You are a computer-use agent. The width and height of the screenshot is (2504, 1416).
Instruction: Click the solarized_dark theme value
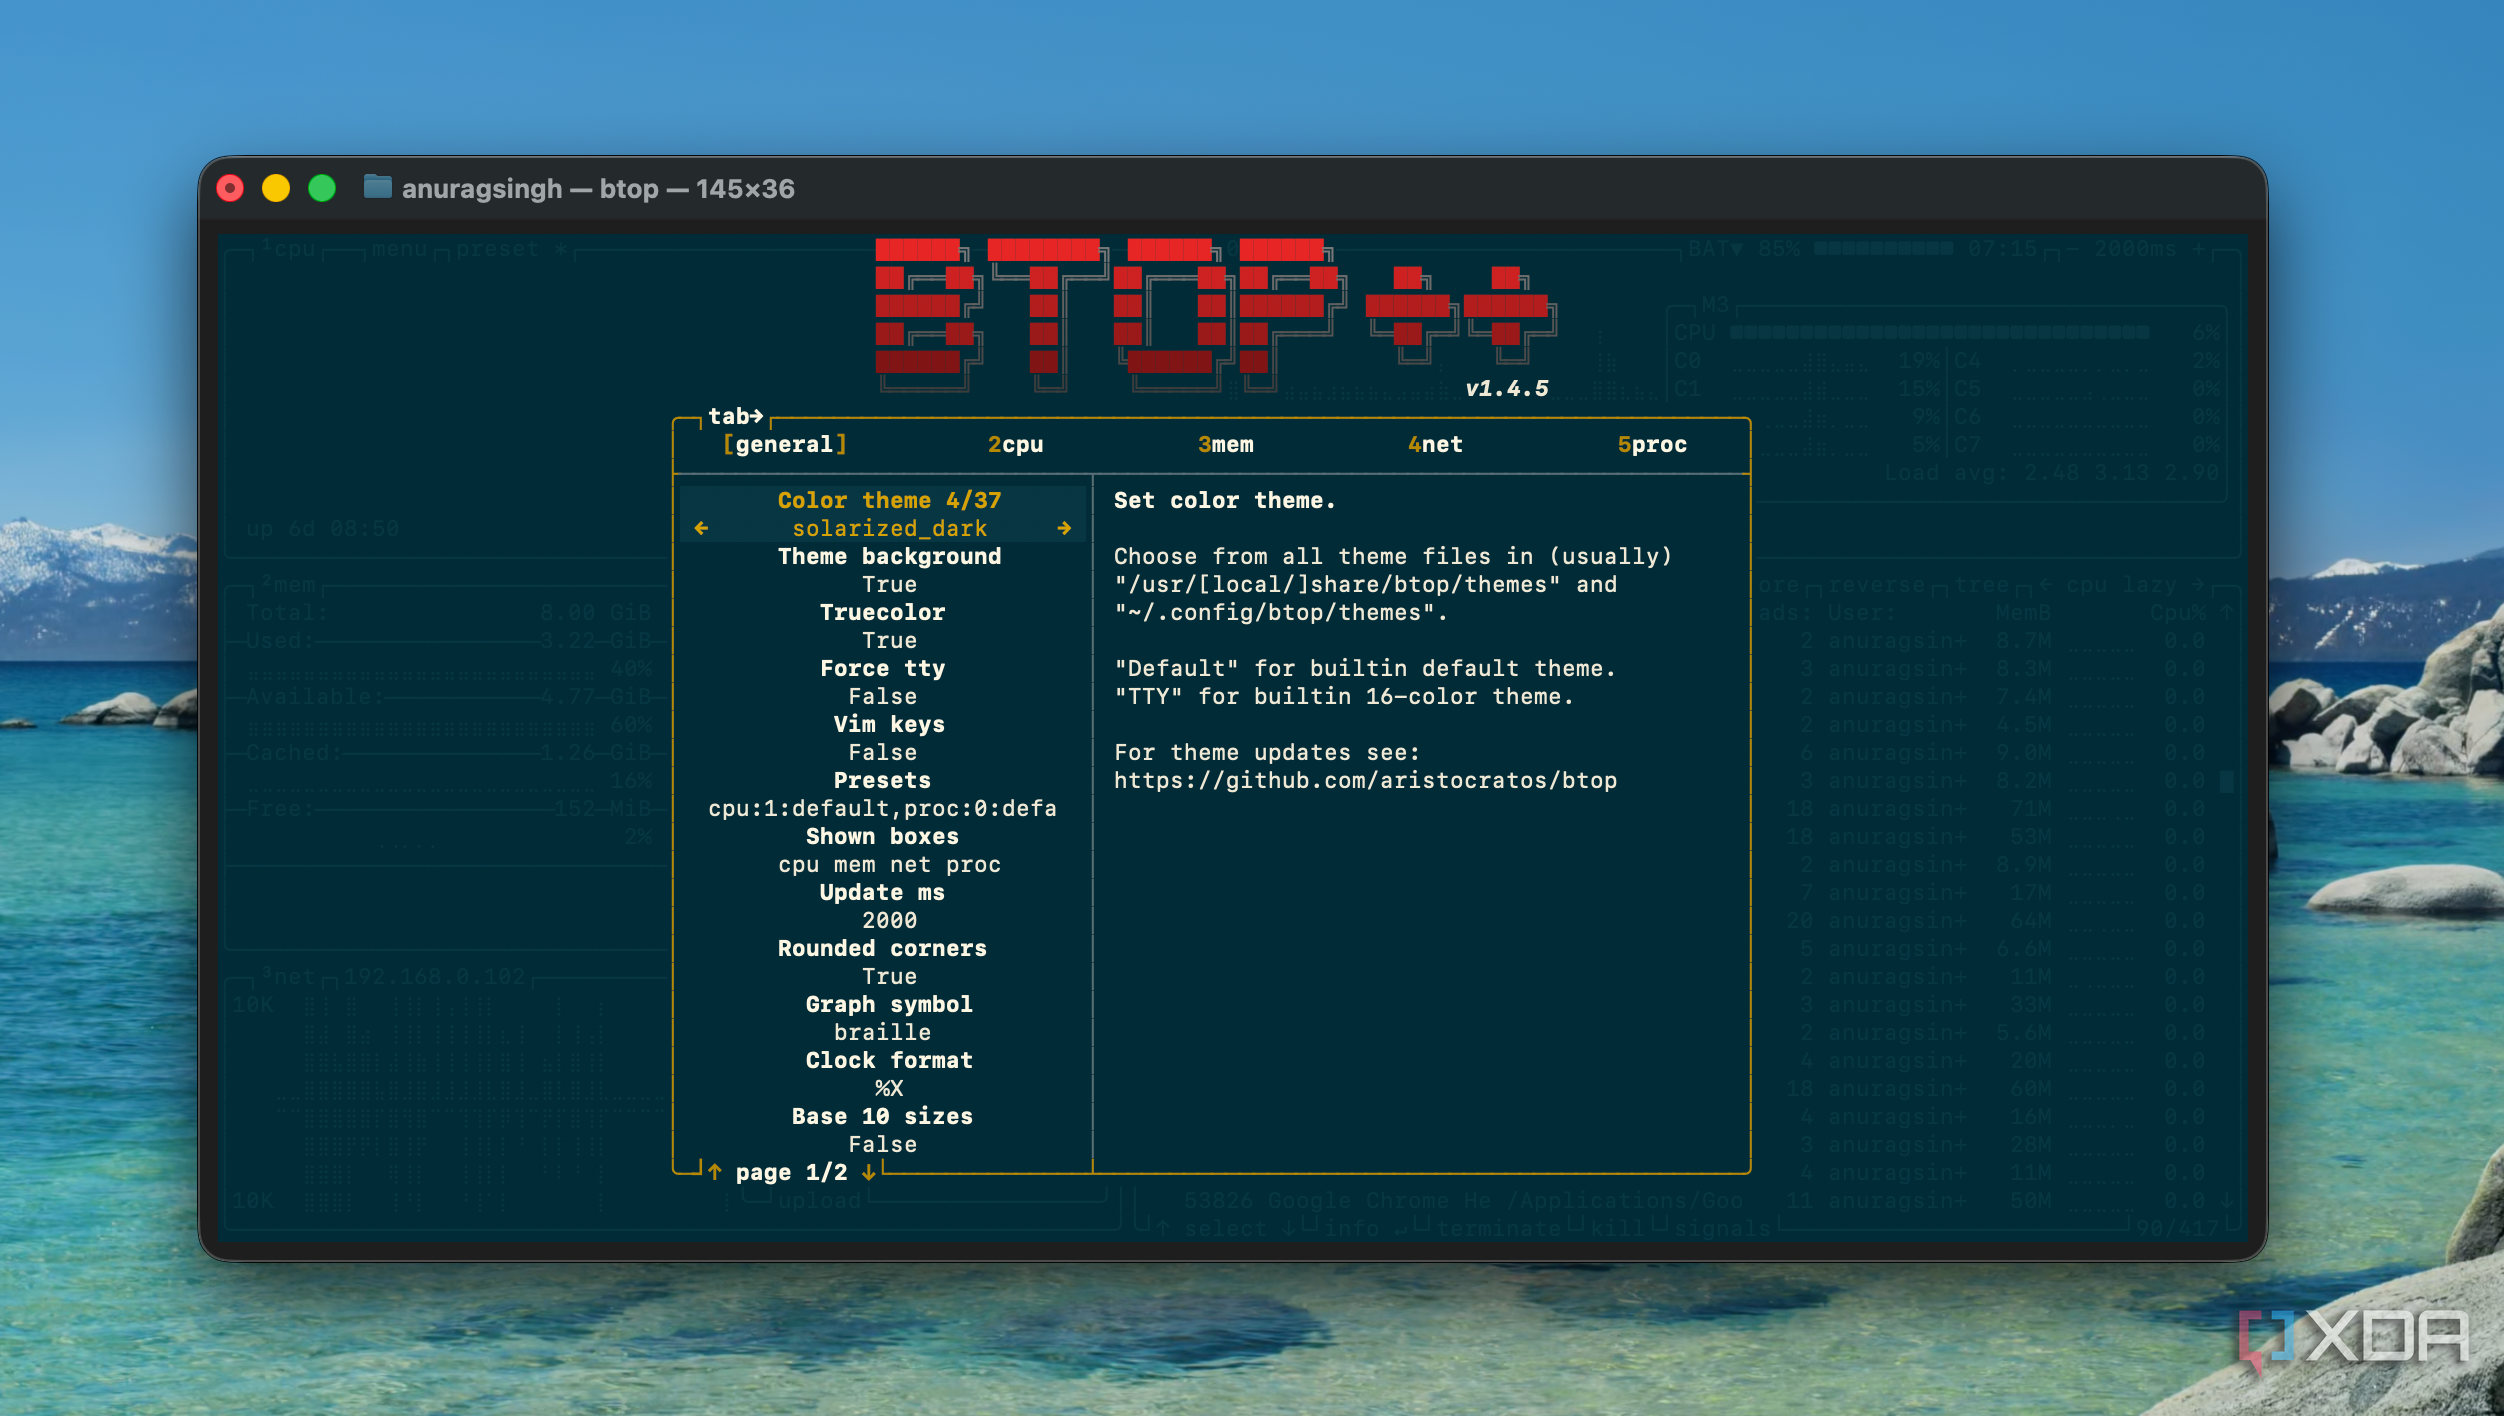pos(889,528)
